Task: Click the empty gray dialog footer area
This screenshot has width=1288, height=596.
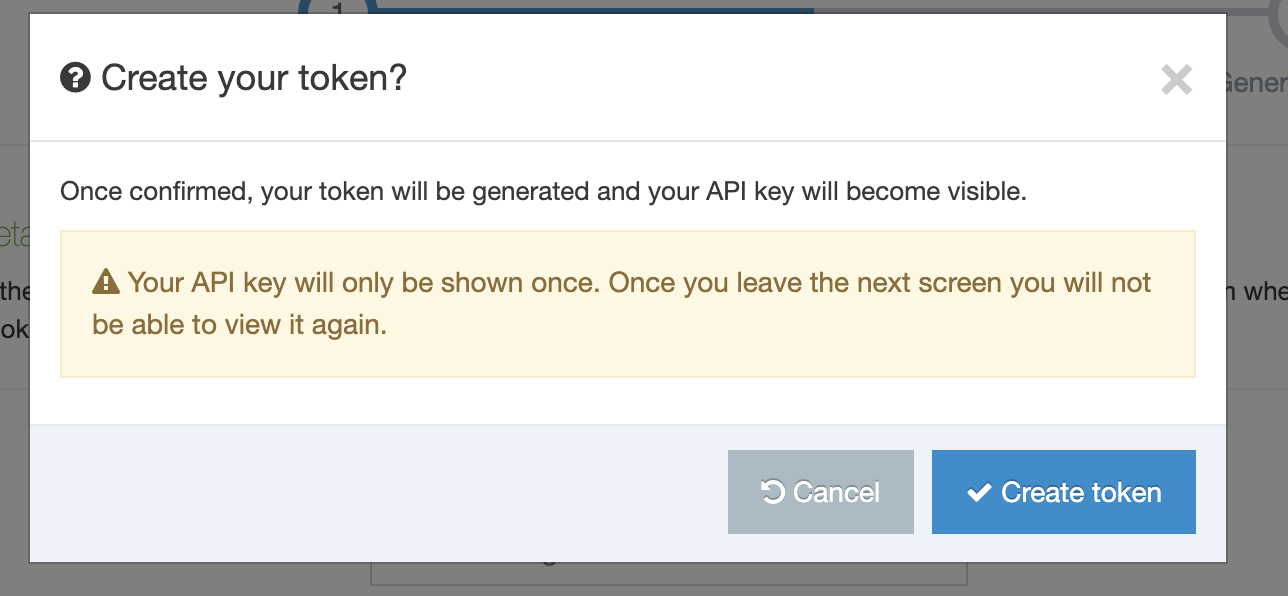Action: click(x=380, y=492)
